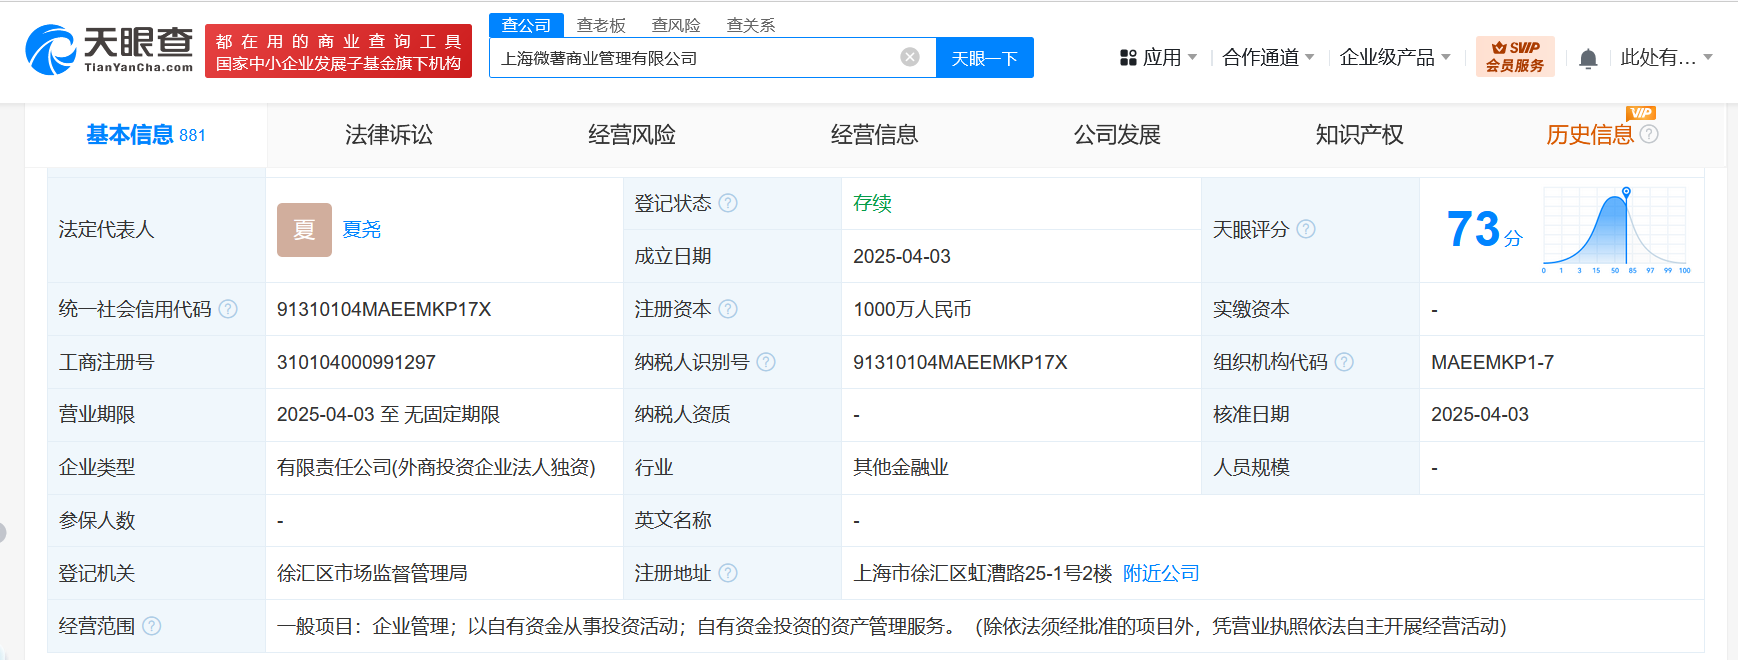Click registration number 310104000991297
The image size is (1738, 660).
pyautogui.click(x=356, y=362)
